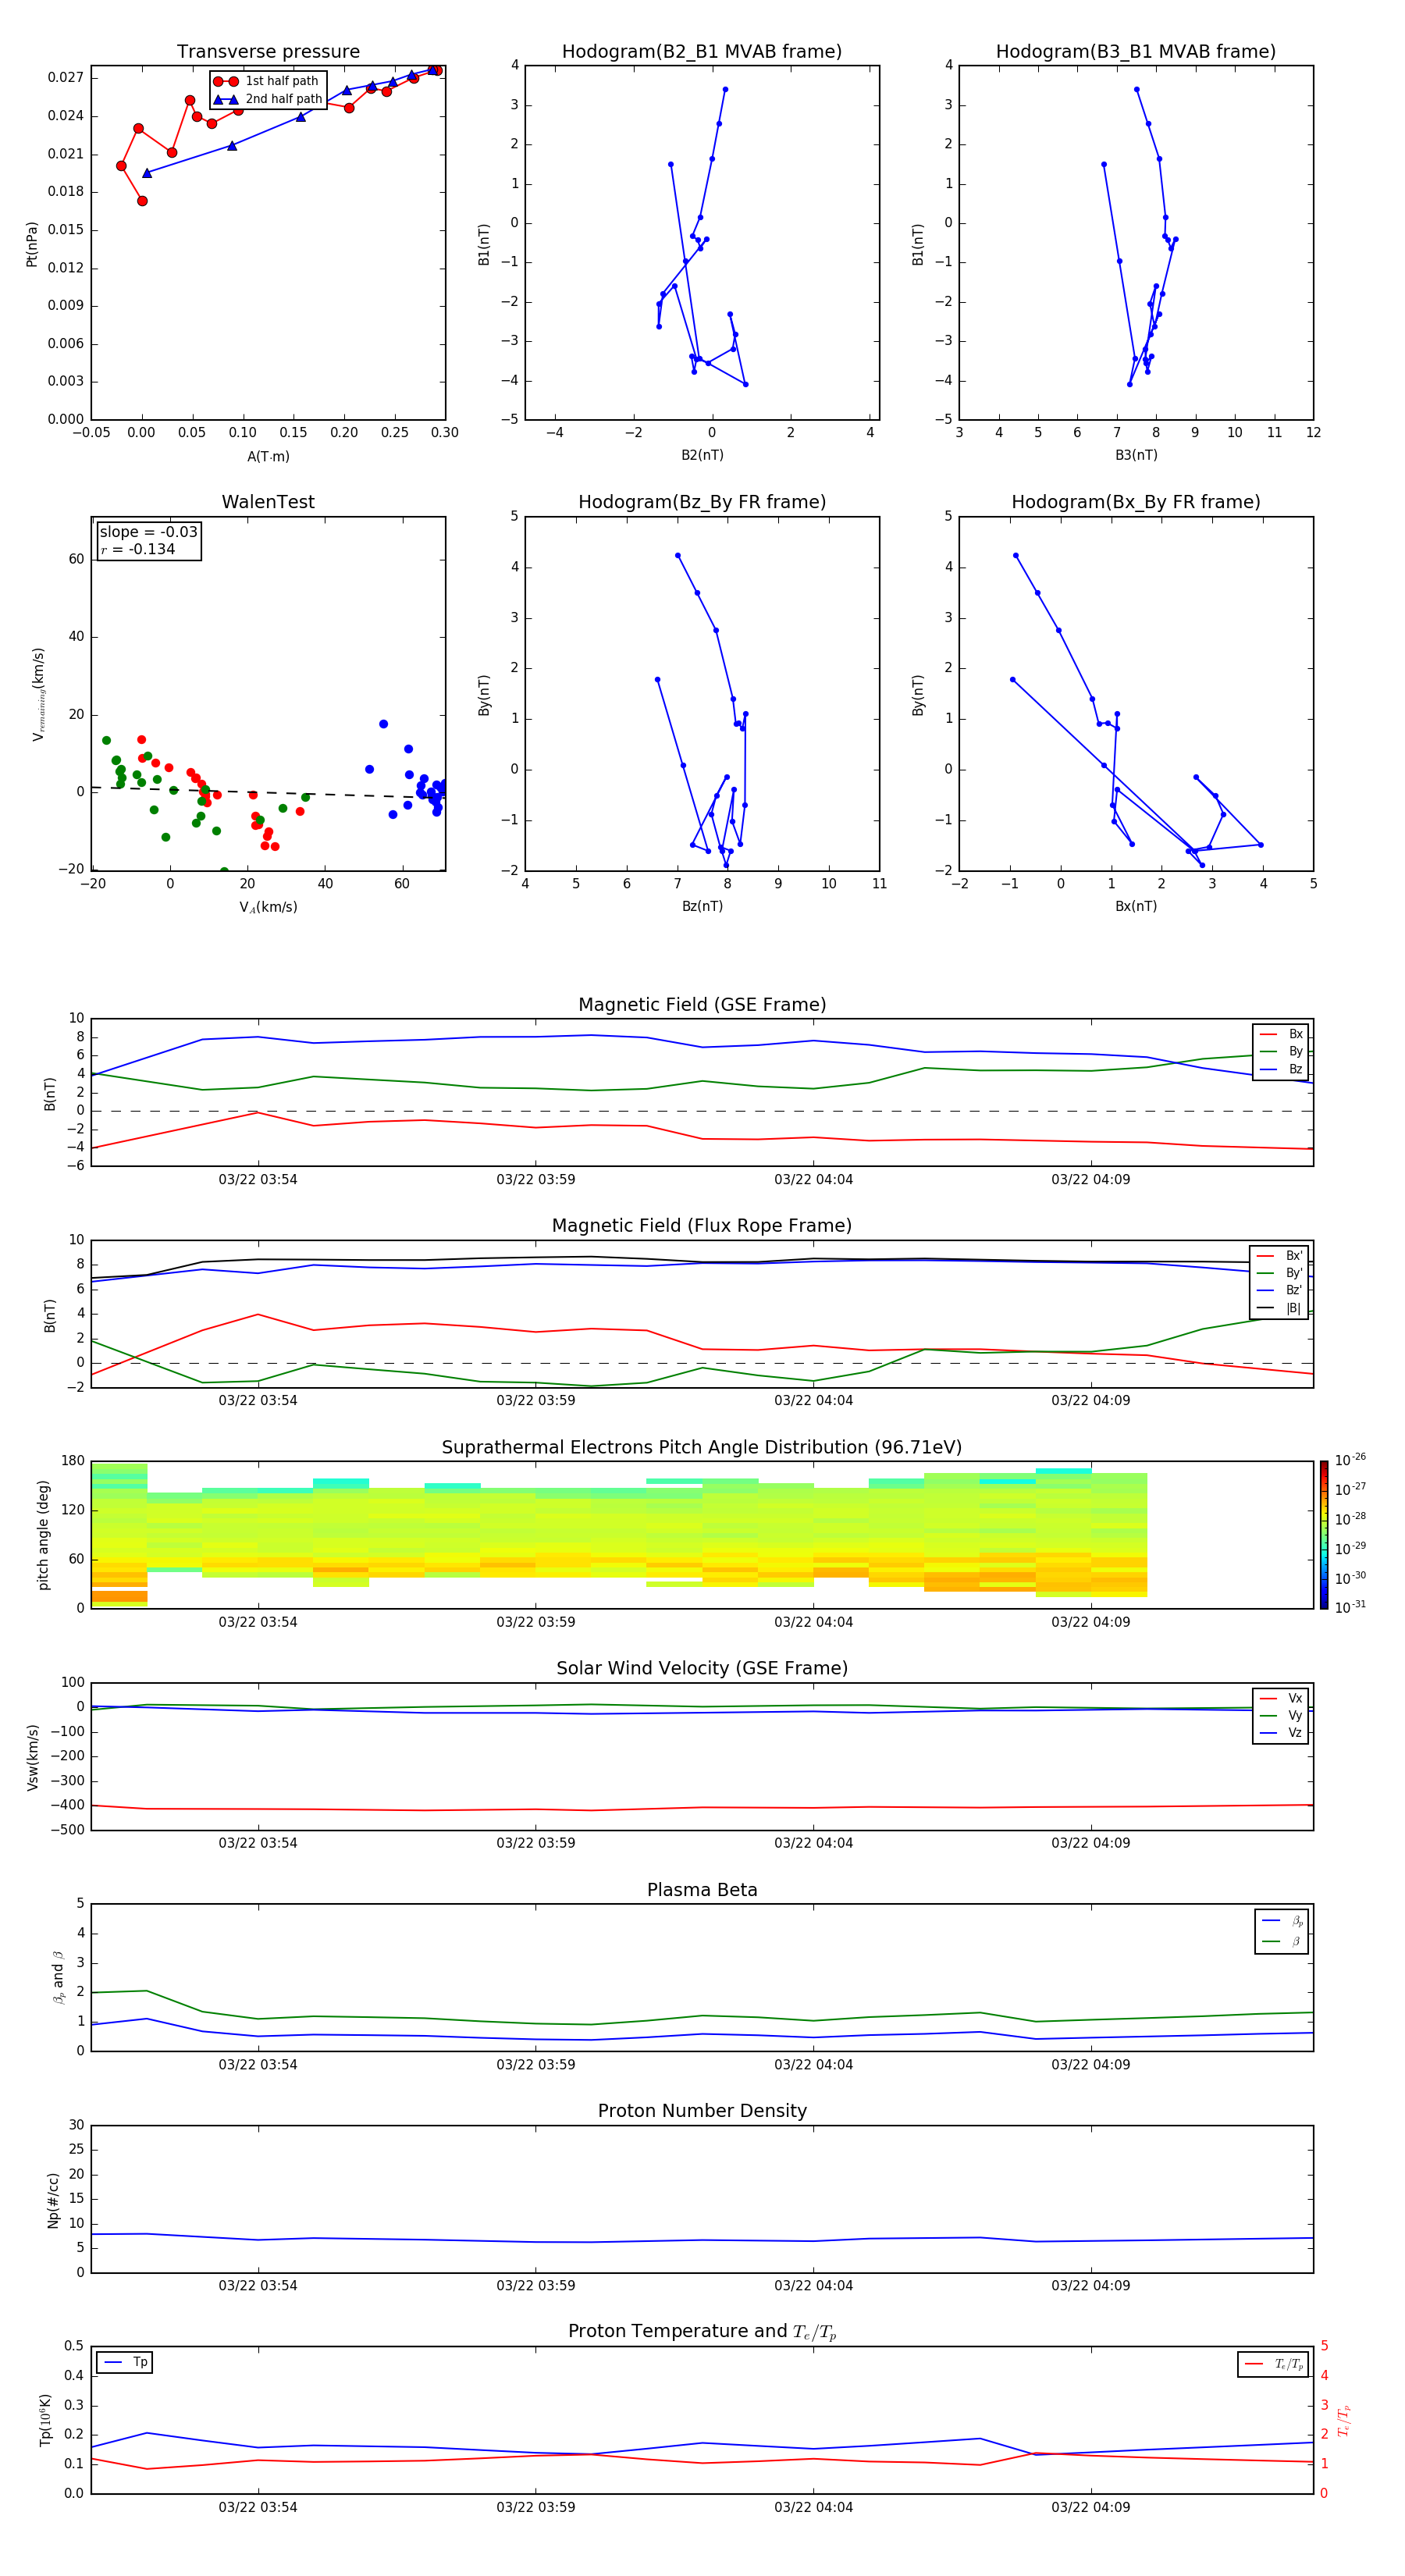Screen dimensions: 1405x2576
Task: Select the Bz' legend entry in Flux Rope panel
Action: pyautogui.click(x=1279, y=1290)
